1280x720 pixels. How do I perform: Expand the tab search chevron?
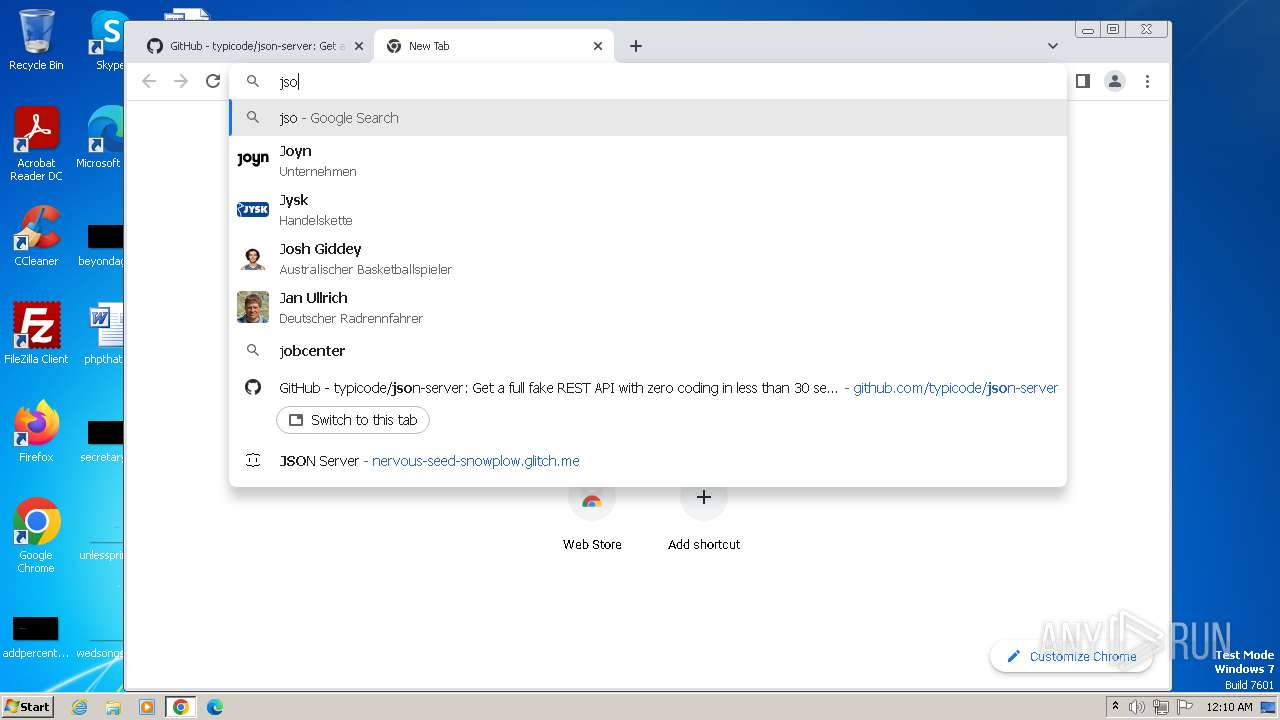point(1053,46)
